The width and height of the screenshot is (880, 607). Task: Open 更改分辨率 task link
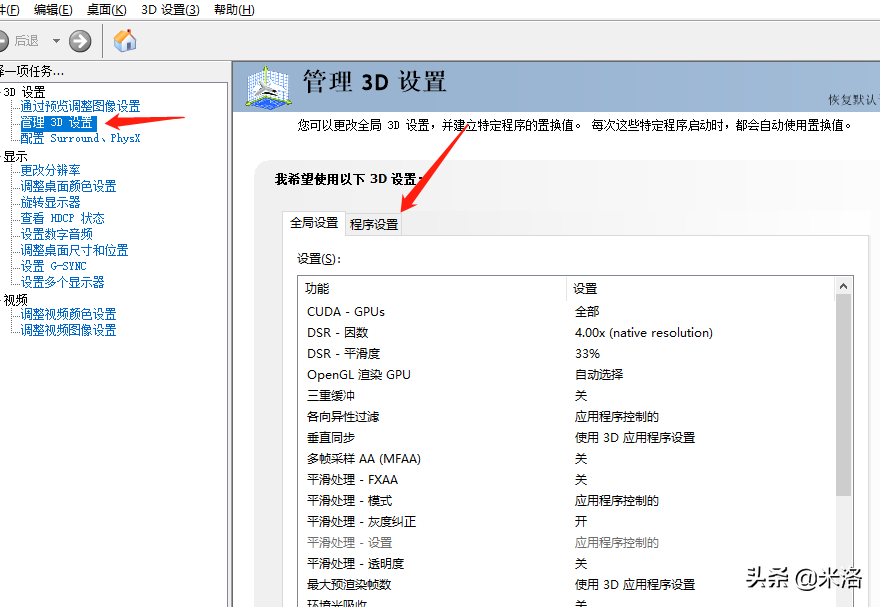pos(51,170)
